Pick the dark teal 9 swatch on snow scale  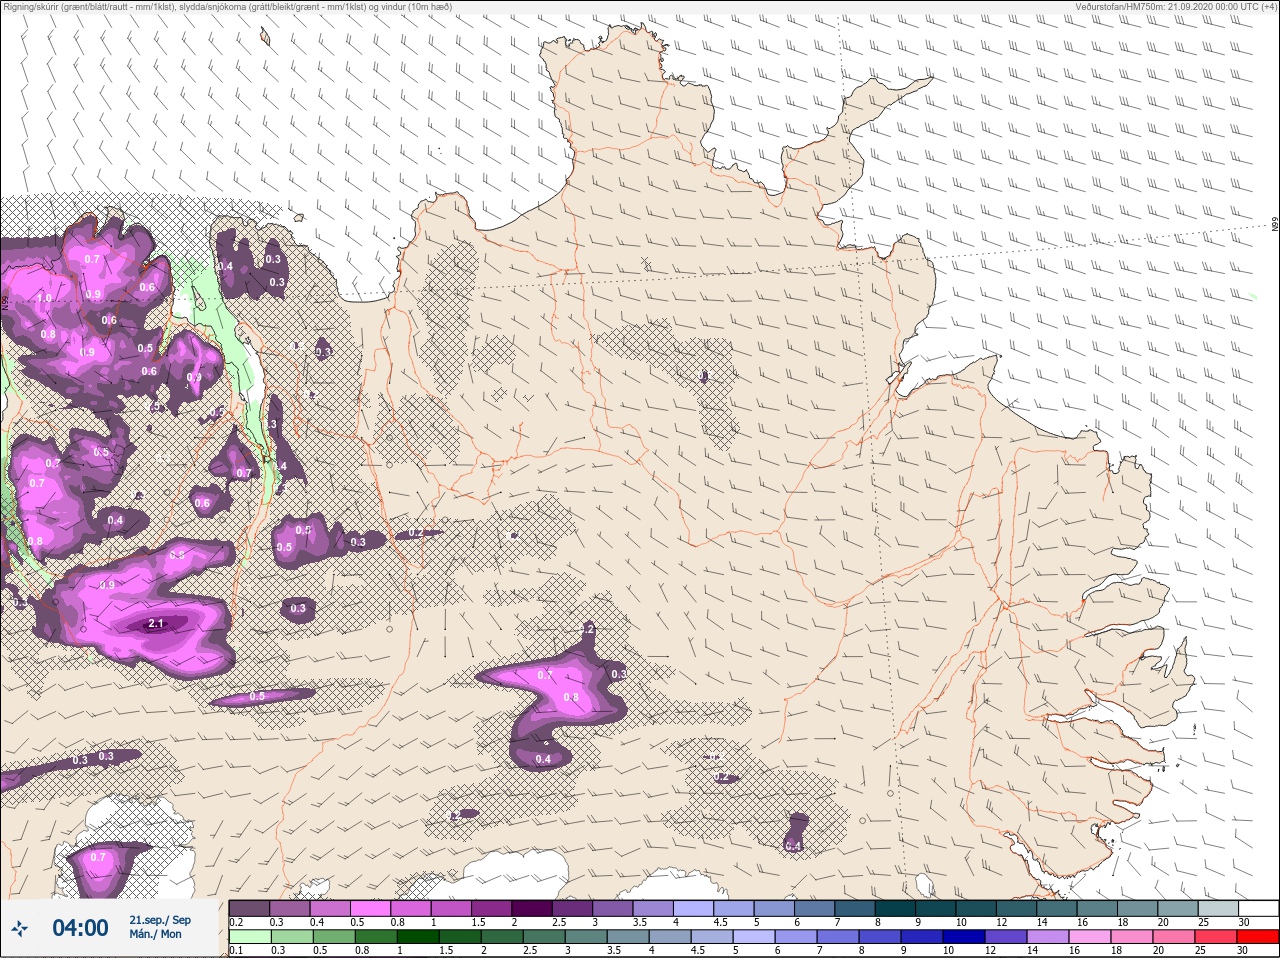[x=936, y=908]
